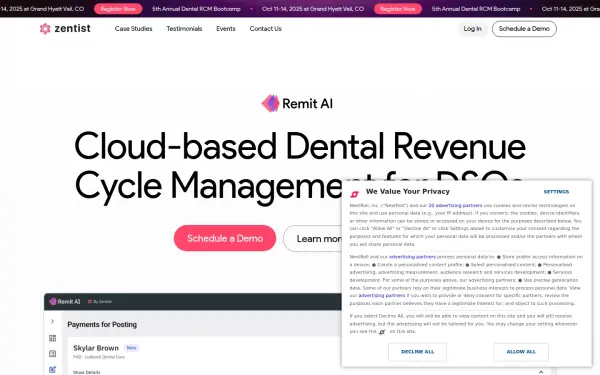Click the NextRoll logo in privacy dialog
The width and height of the screenshot is (600, 375).
355,194
